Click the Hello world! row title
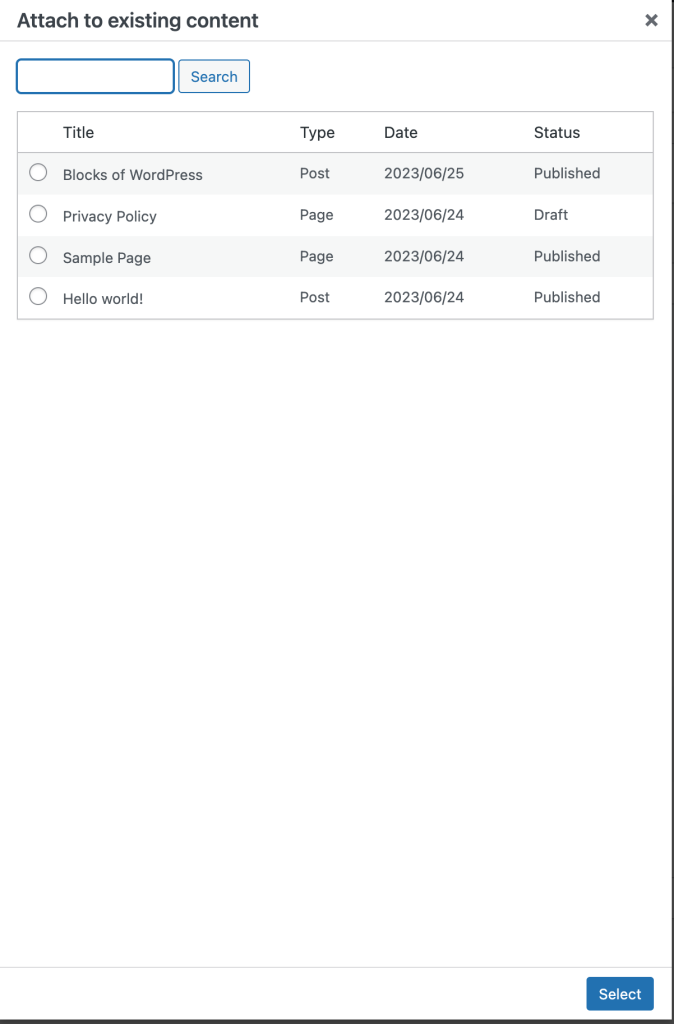The height and width of the screenshot is (1024, 674). click(x=102, y=297)
